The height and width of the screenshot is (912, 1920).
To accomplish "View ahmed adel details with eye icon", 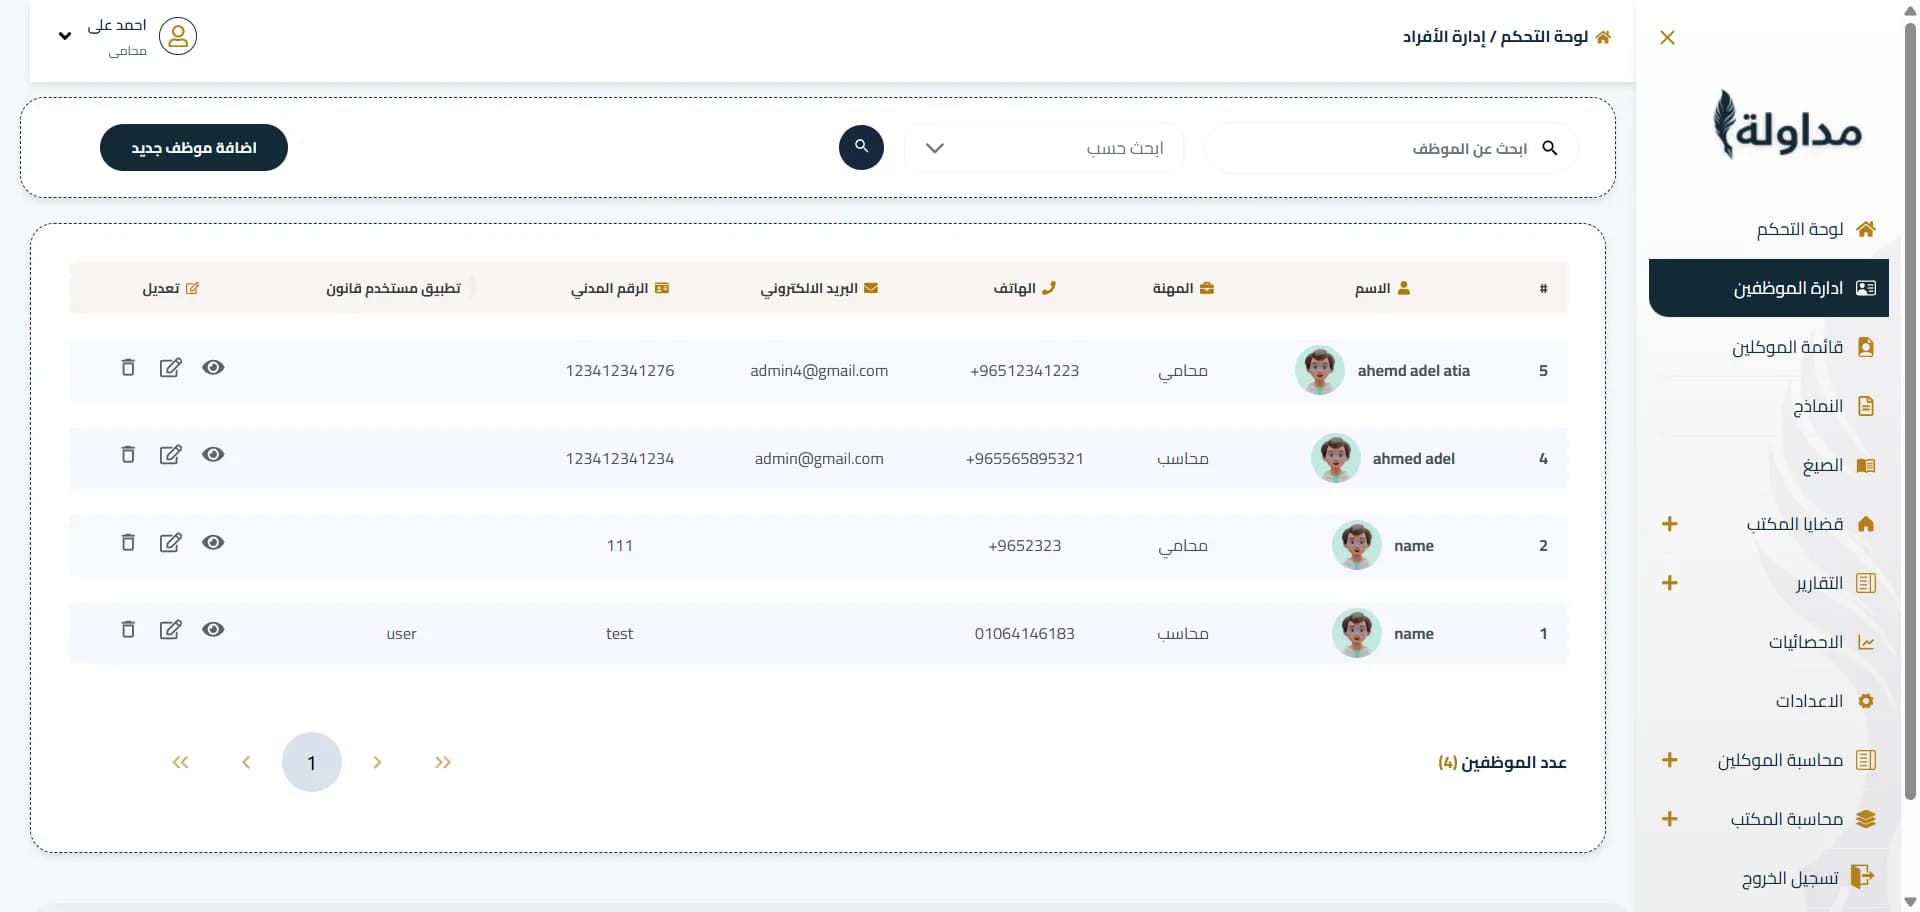I will pos(213,454).
